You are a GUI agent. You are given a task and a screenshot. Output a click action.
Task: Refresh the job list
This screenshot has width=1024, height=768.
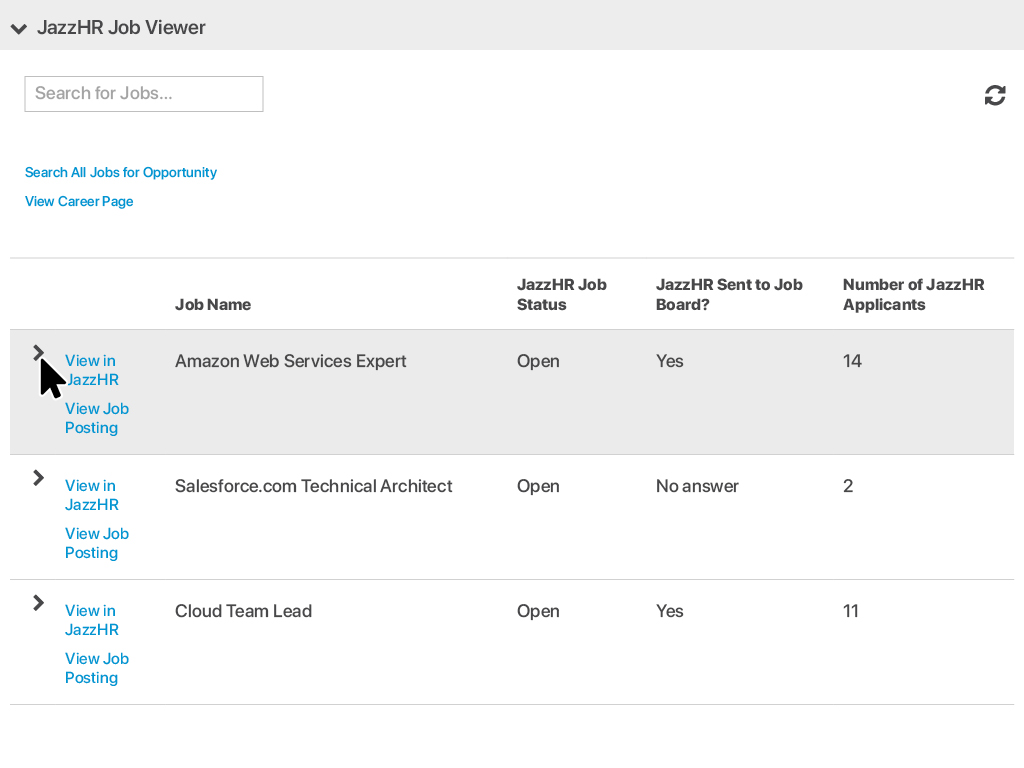coord(994,95)
